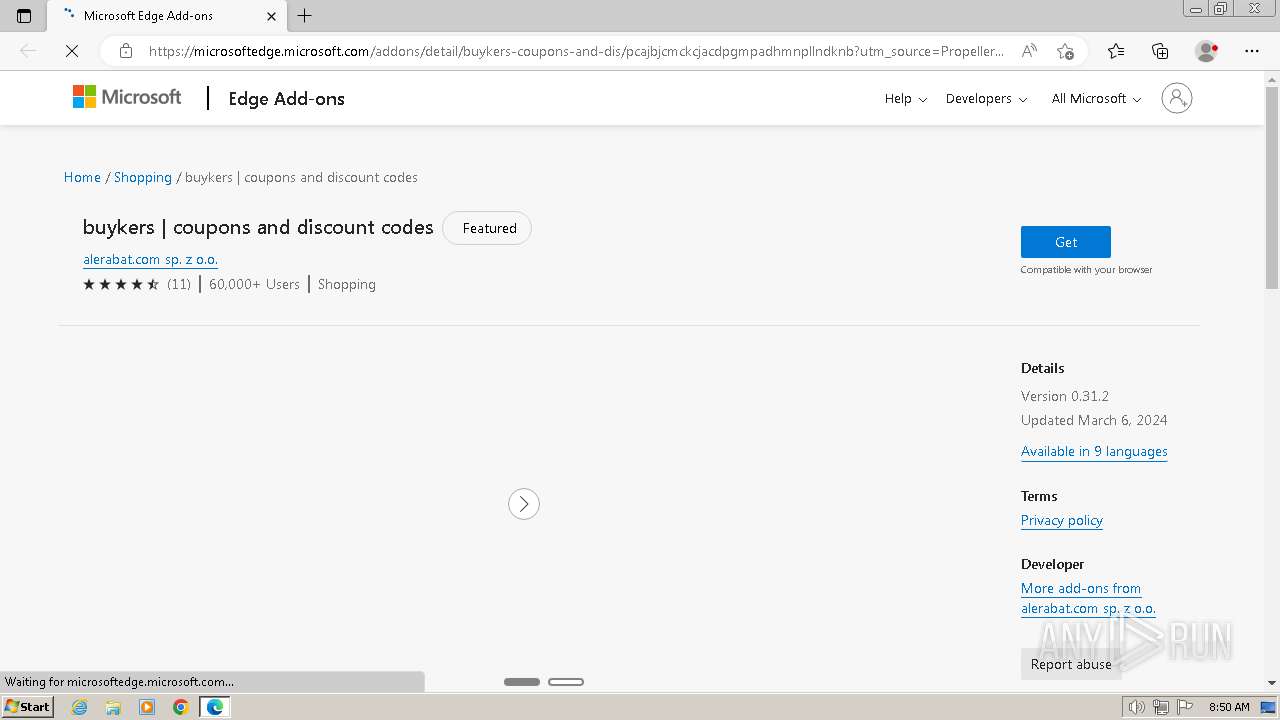
Task: Open the network tray icon
Action: click(x=1160, y=707)
